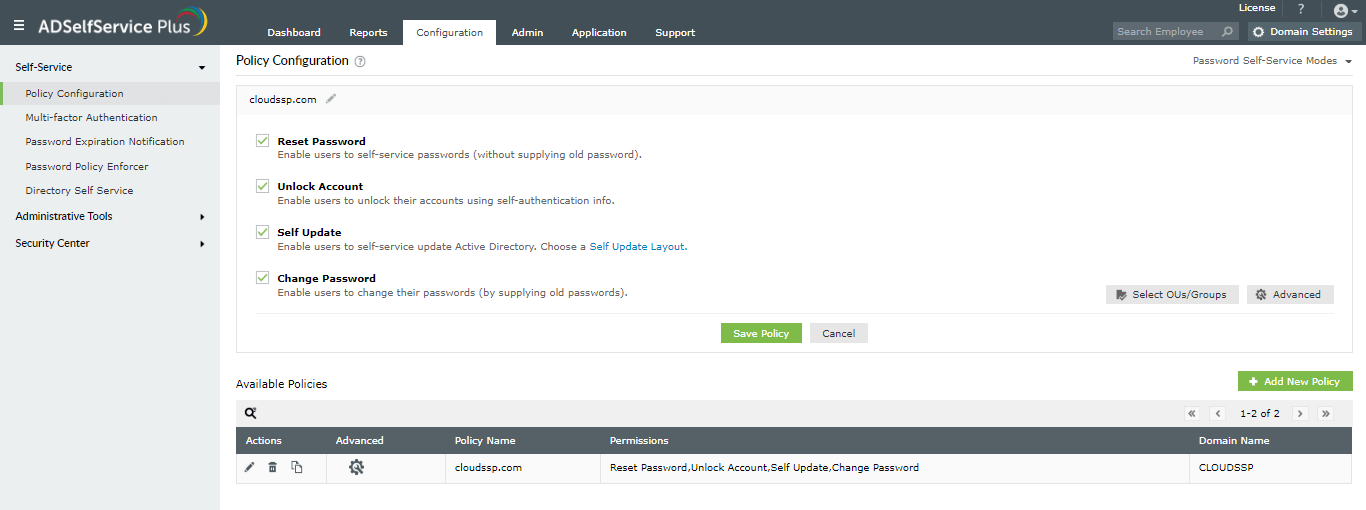Edit the cloudssp.com policy row

pos(250,467)
